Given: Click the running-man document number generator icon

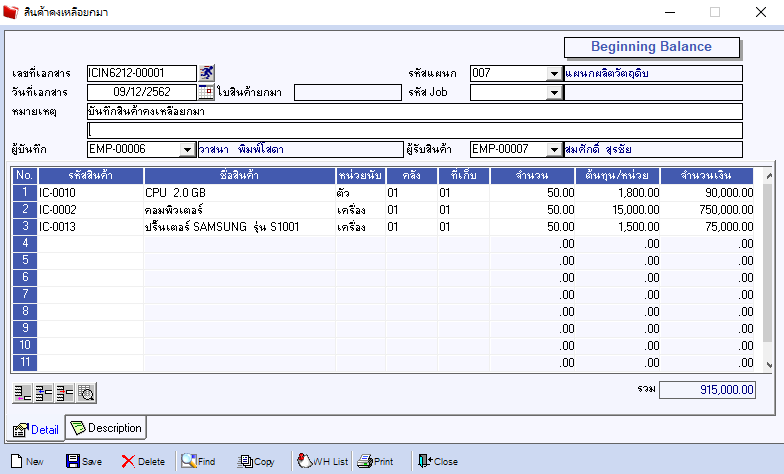Looking at the screenshot, I should 206,73.
